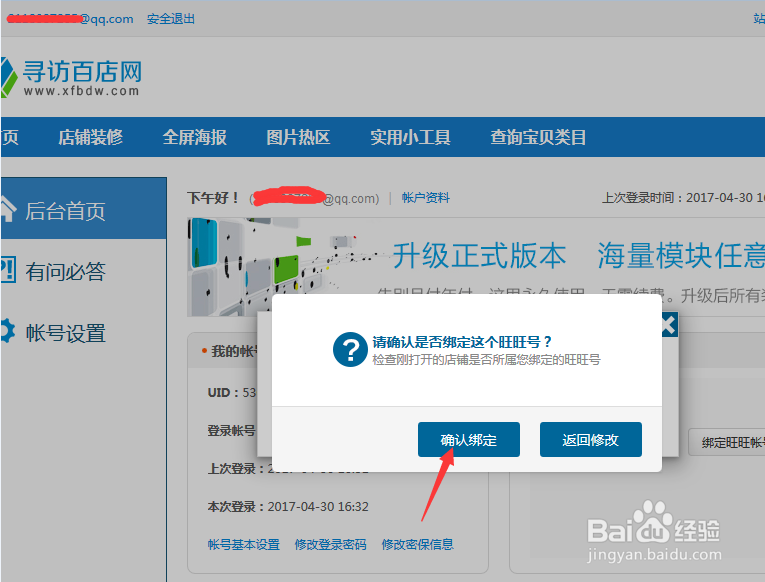The image size is (765, 582).
Task: Click the 请确认是否绑定这个旺旺号 dialog title
Action: [x=462, y=341]
